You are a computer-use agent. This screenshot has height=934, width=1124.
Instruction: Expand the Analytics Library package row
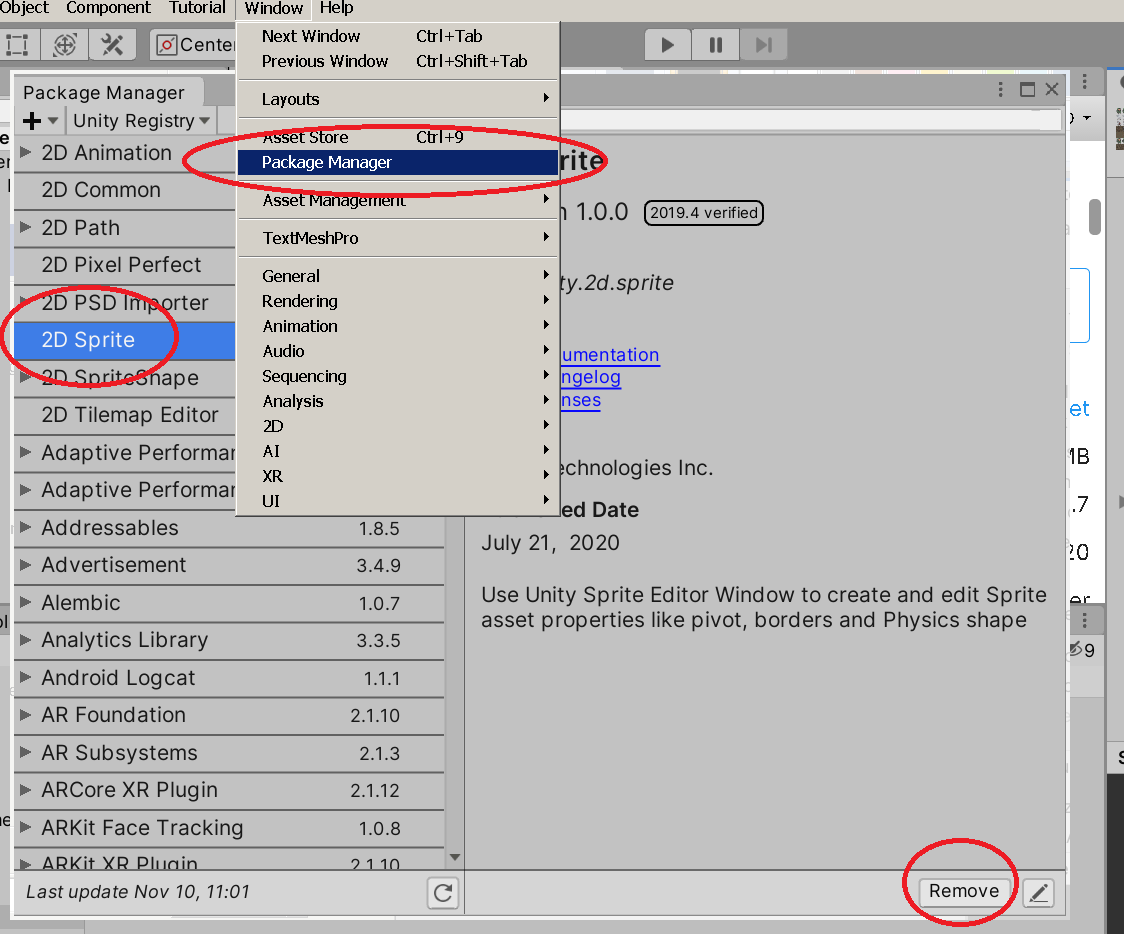tap(26, 639)
